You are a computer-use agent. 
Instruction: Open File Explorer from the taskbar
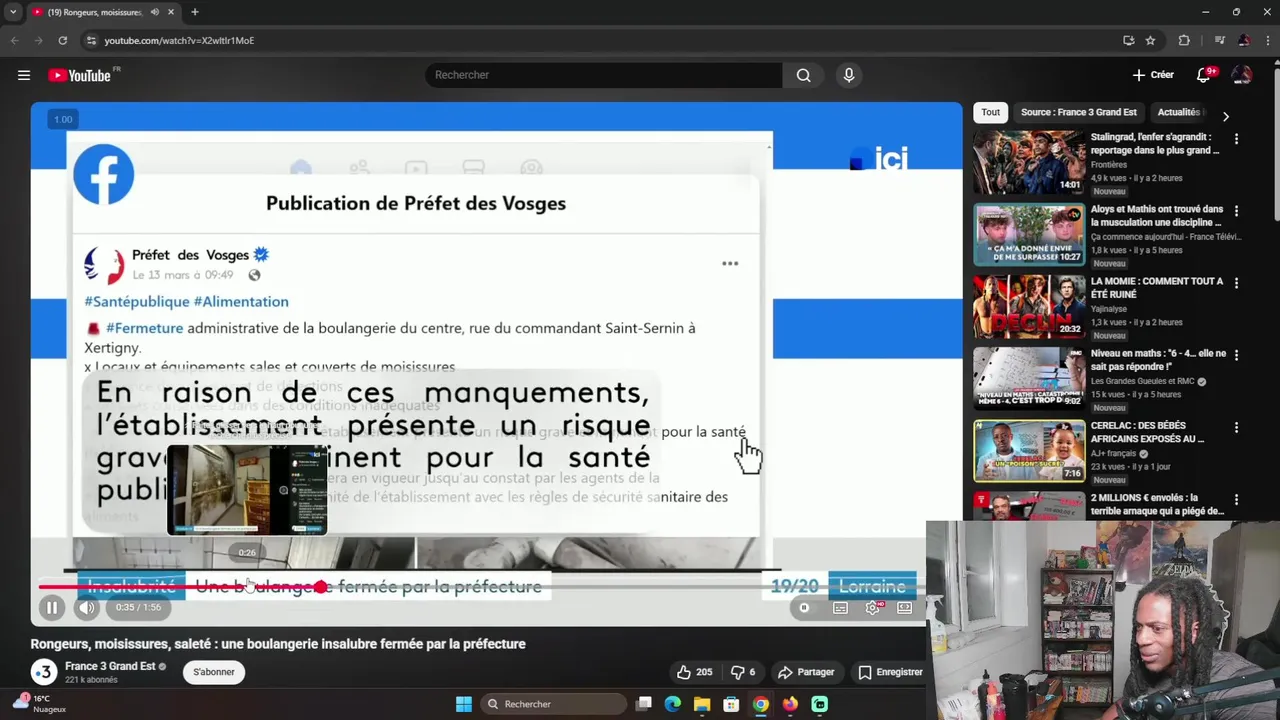click(x=702, y=704)
